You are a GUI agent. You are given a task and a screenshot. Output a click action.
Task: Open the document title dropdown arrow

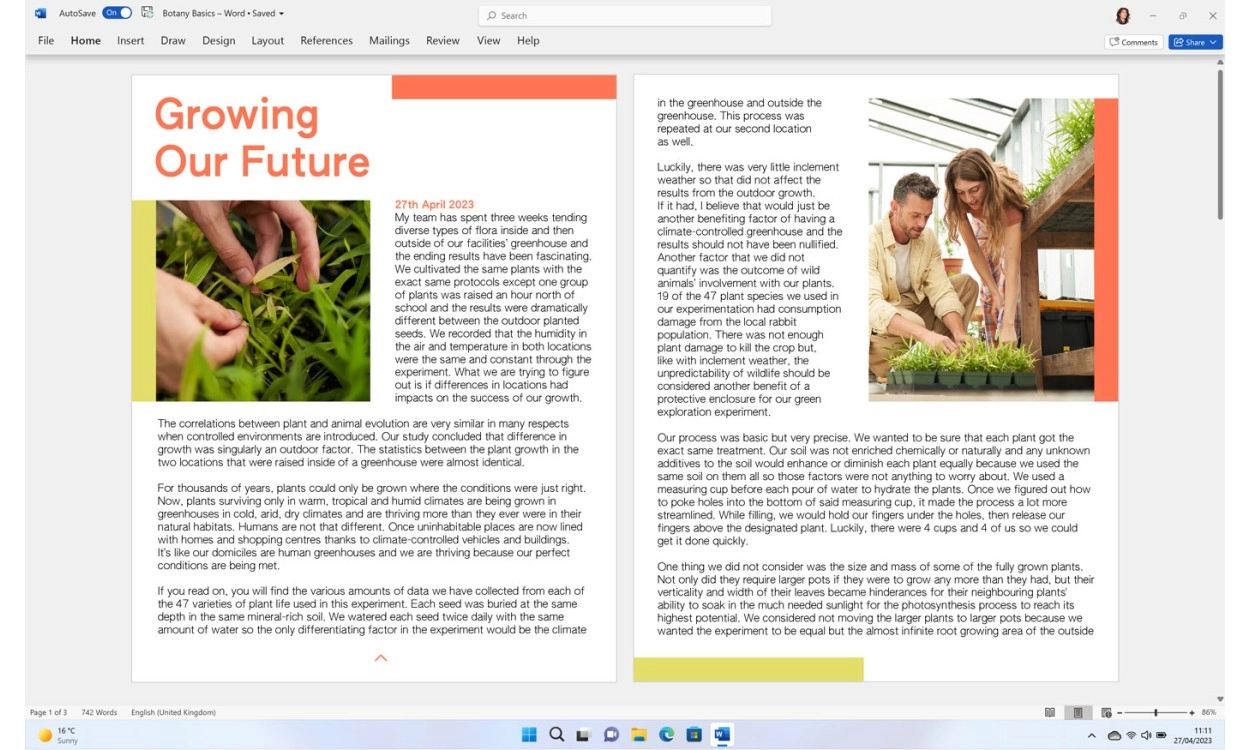pyautogui.click(x=281, y=14)
